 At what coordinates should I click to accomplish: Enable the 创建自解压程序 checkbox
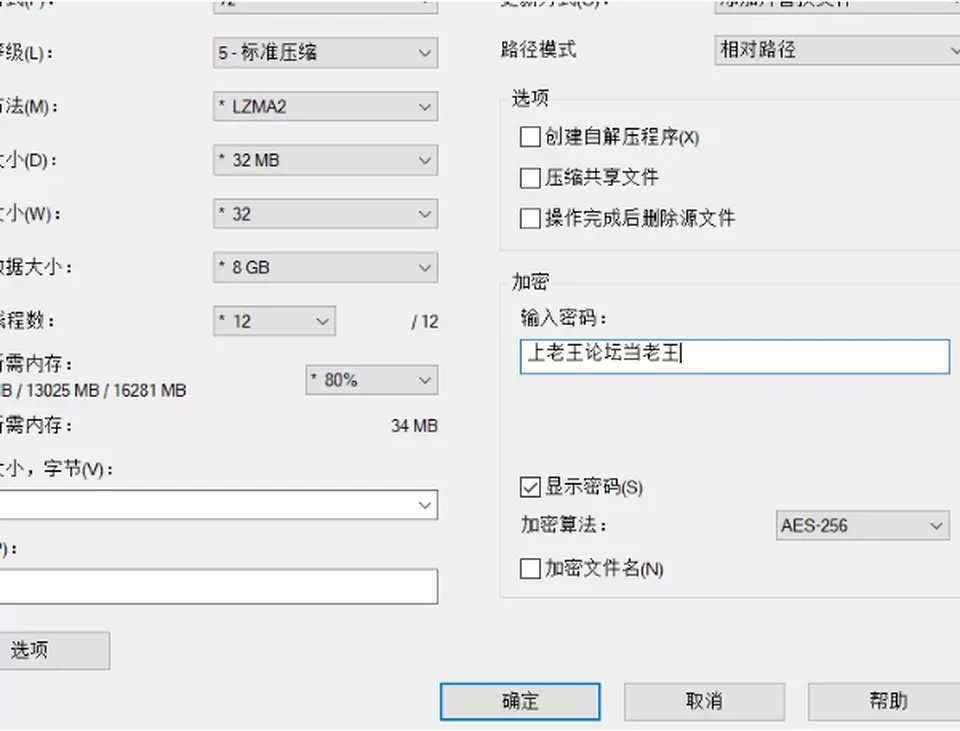tap(530, 137)
